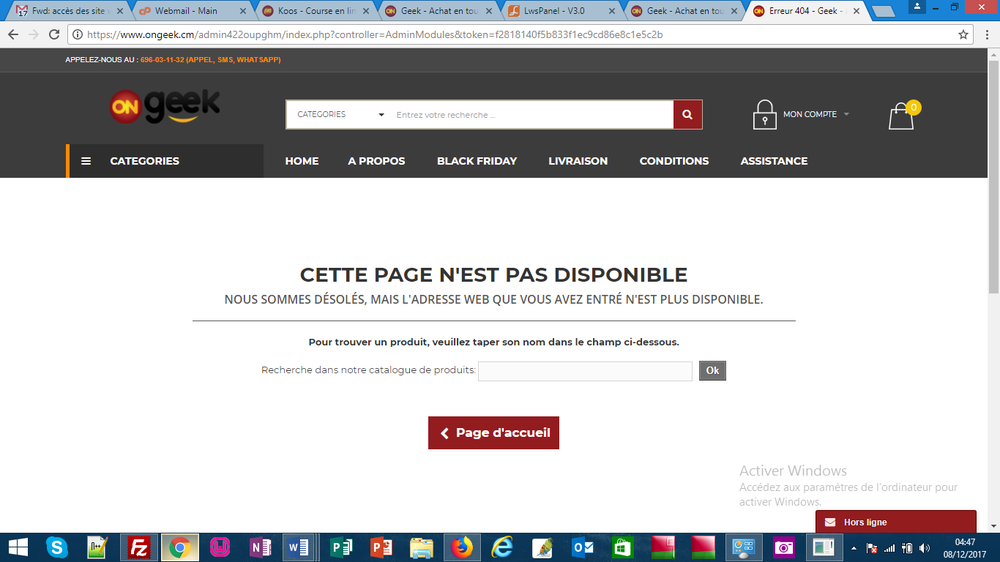Open the A PROPOS menu item
The height and width of the screenshot is (562, 1000).
pos(376,161)
